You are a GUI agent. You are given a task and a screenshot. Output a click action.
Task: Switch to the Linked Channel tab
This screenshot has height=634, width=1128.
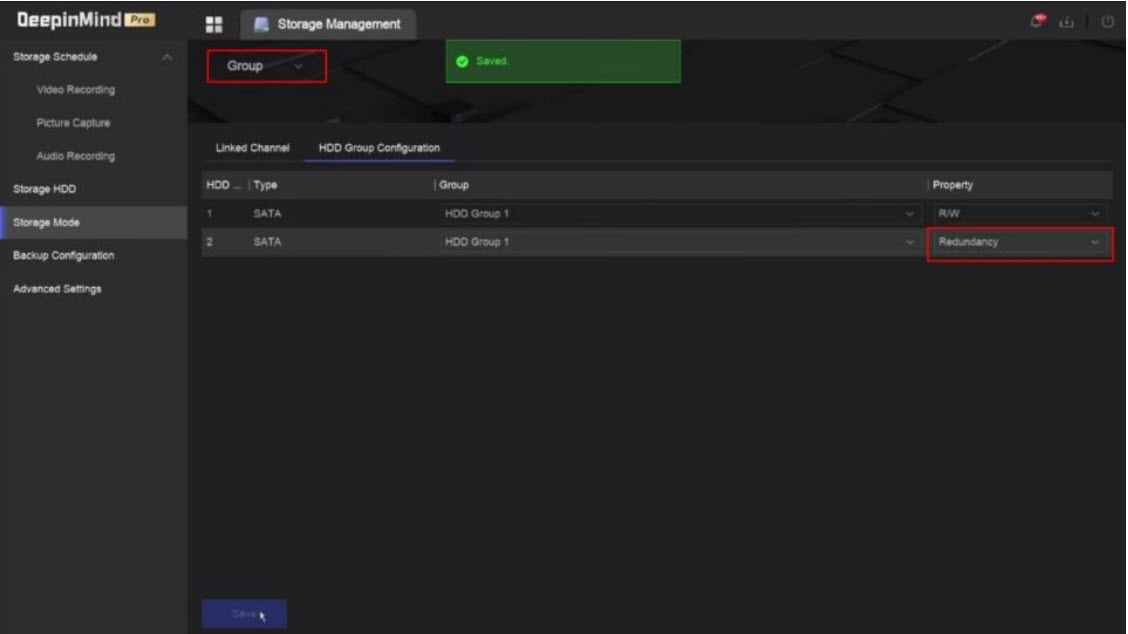pos(253,148)
